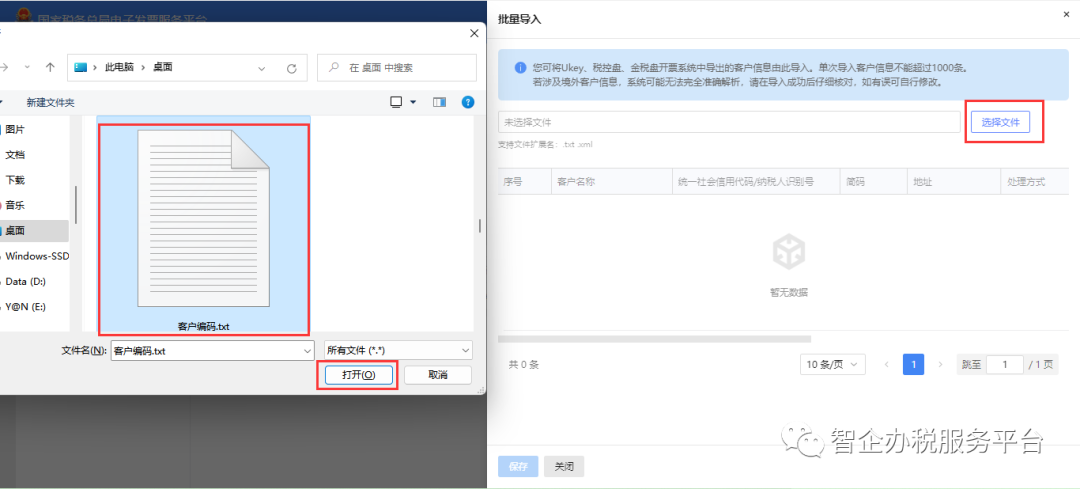This screenshot has height=489, width=1080.
Task: Go to next page arrow
Action: coord(940,364)
